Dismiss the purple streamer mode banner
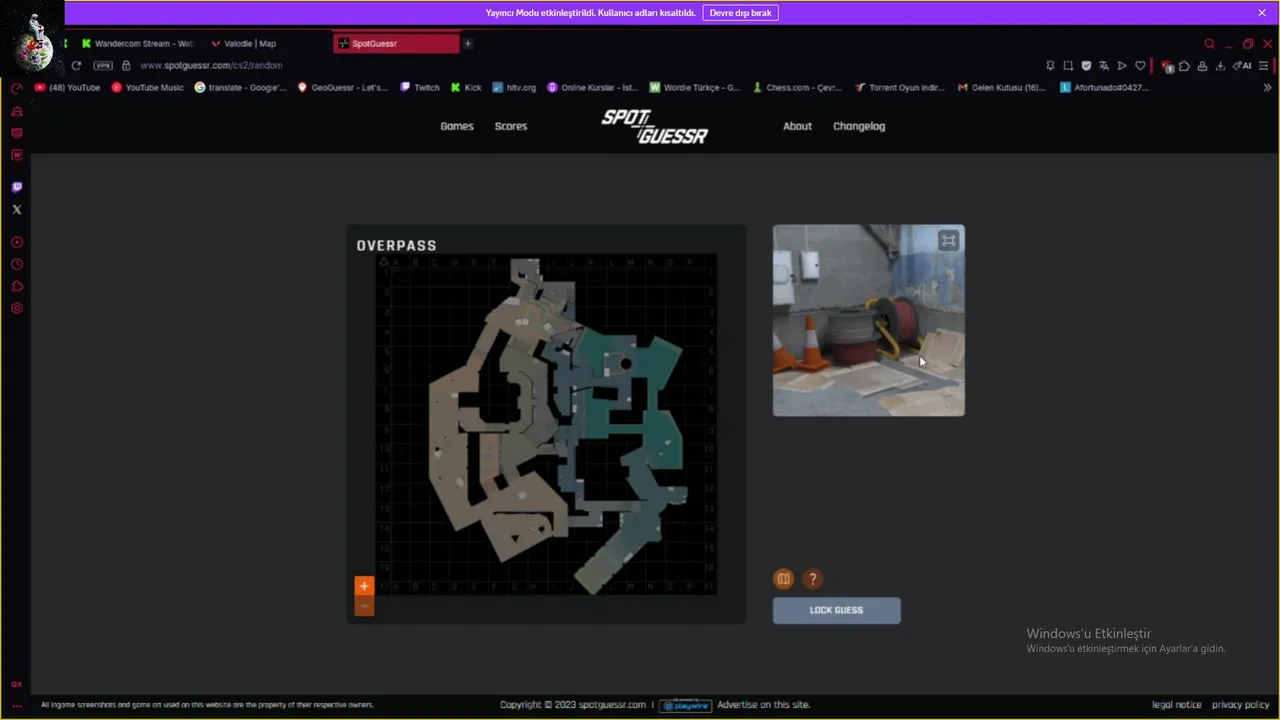 click(1262, 13)
